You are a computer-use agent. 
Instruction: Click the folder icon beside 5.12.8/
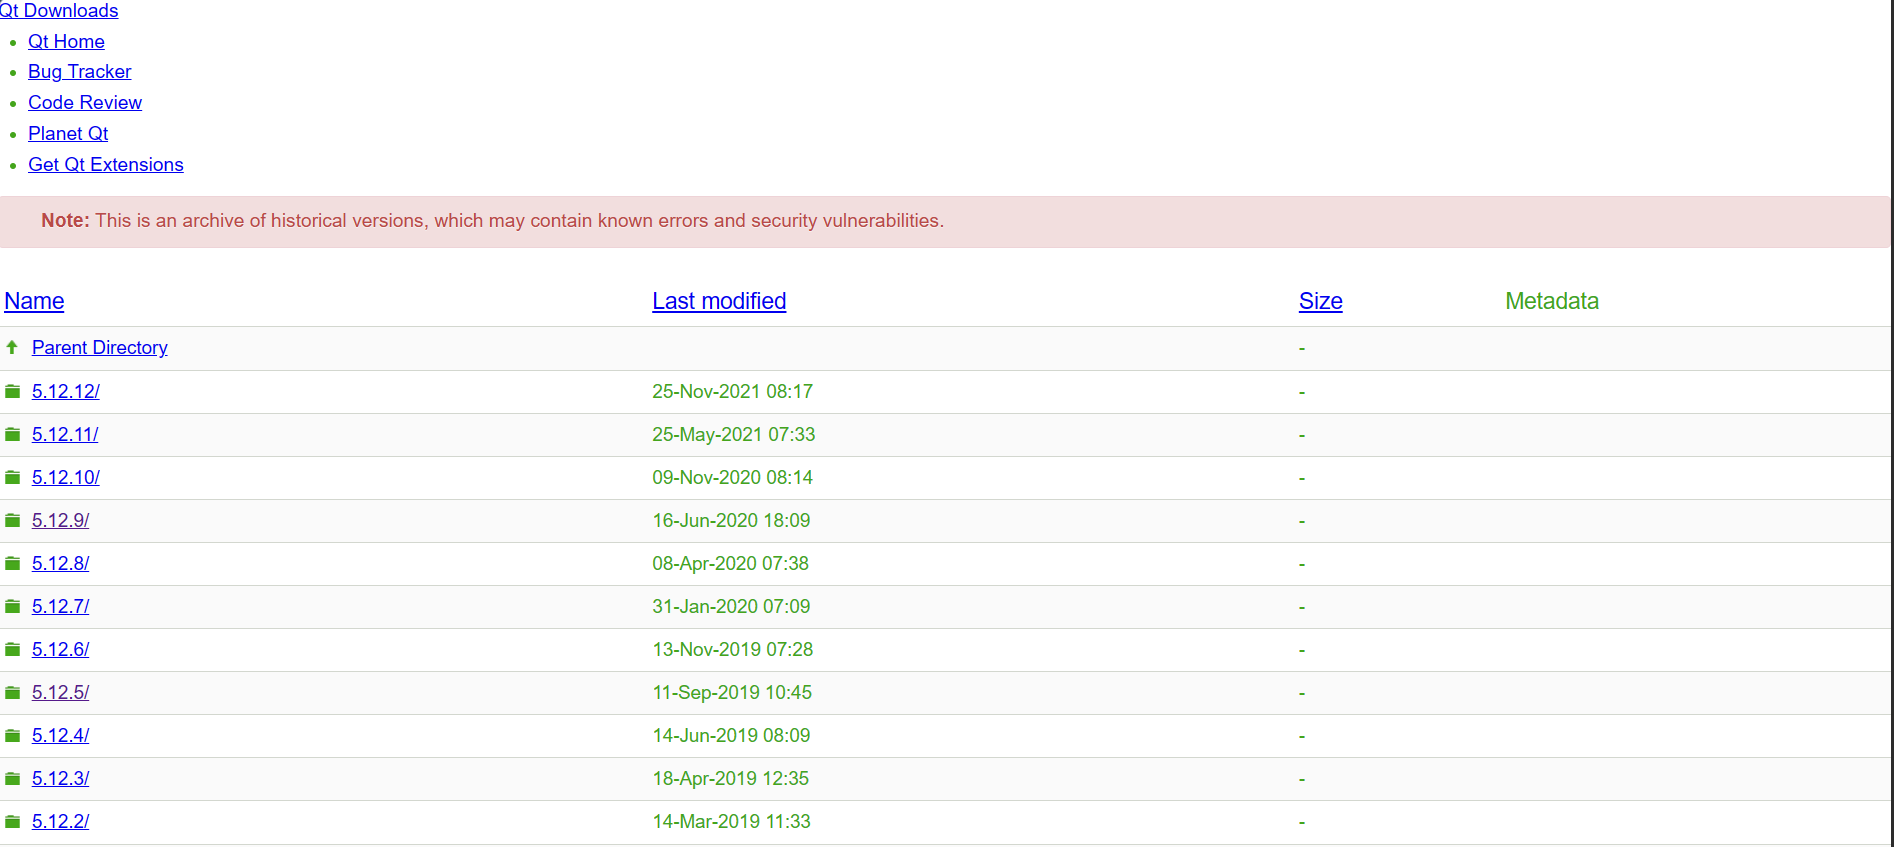tap(12, 563)
